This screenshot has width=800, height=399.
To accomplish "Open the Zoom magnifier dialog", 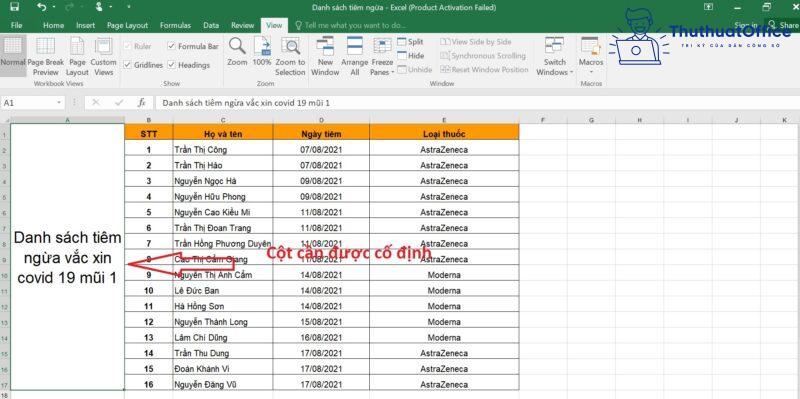I will click(237, 52).
